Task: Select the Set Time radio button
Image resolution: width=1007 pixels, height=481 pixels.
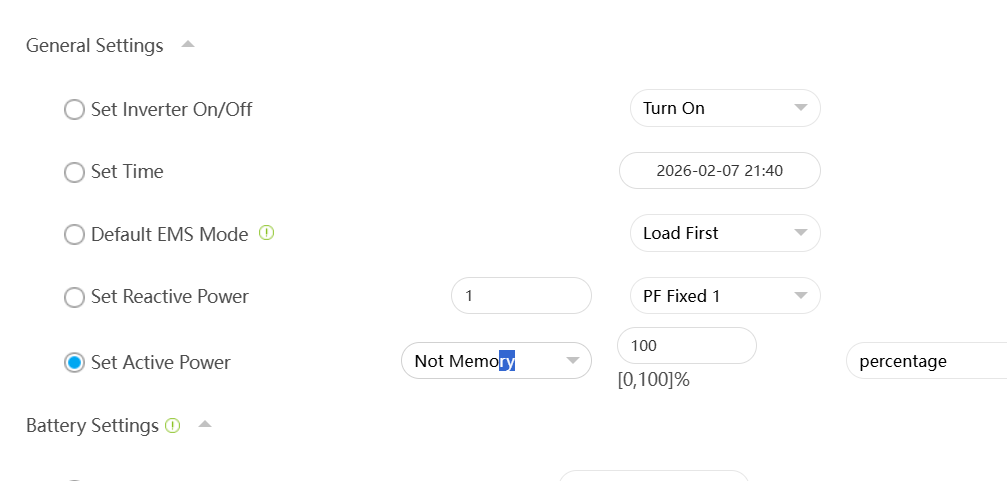Action: click(74, 172)
